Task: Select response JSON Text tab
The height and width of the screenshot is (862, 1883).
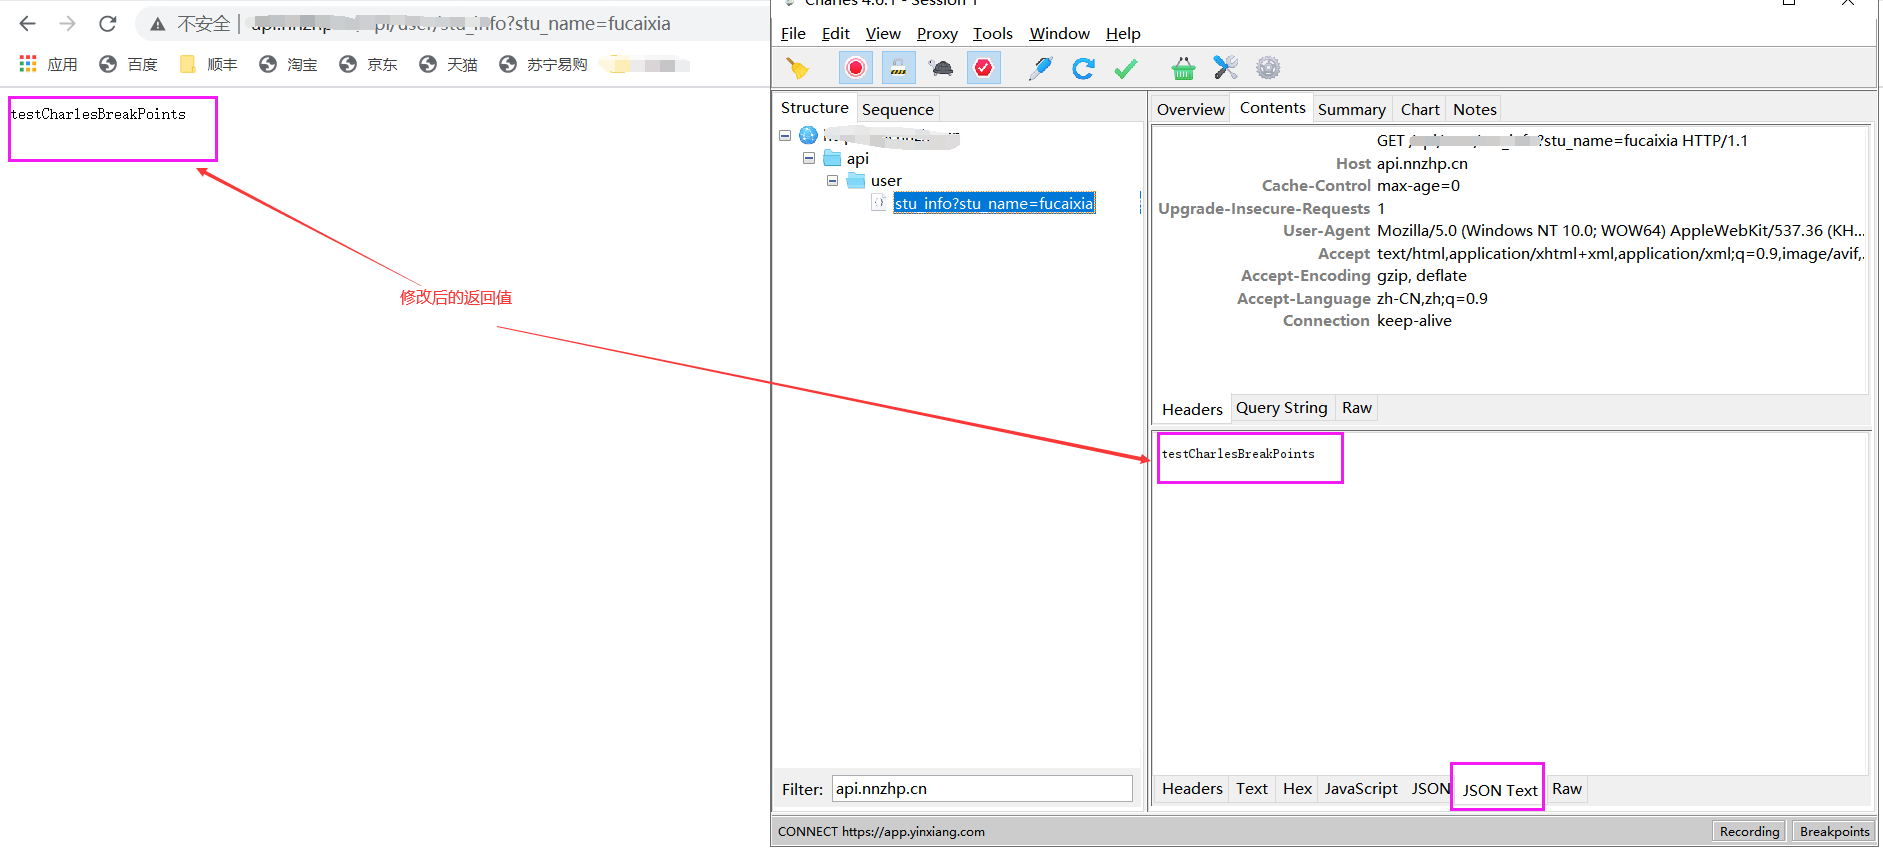Action: (x=1500, y=790)
